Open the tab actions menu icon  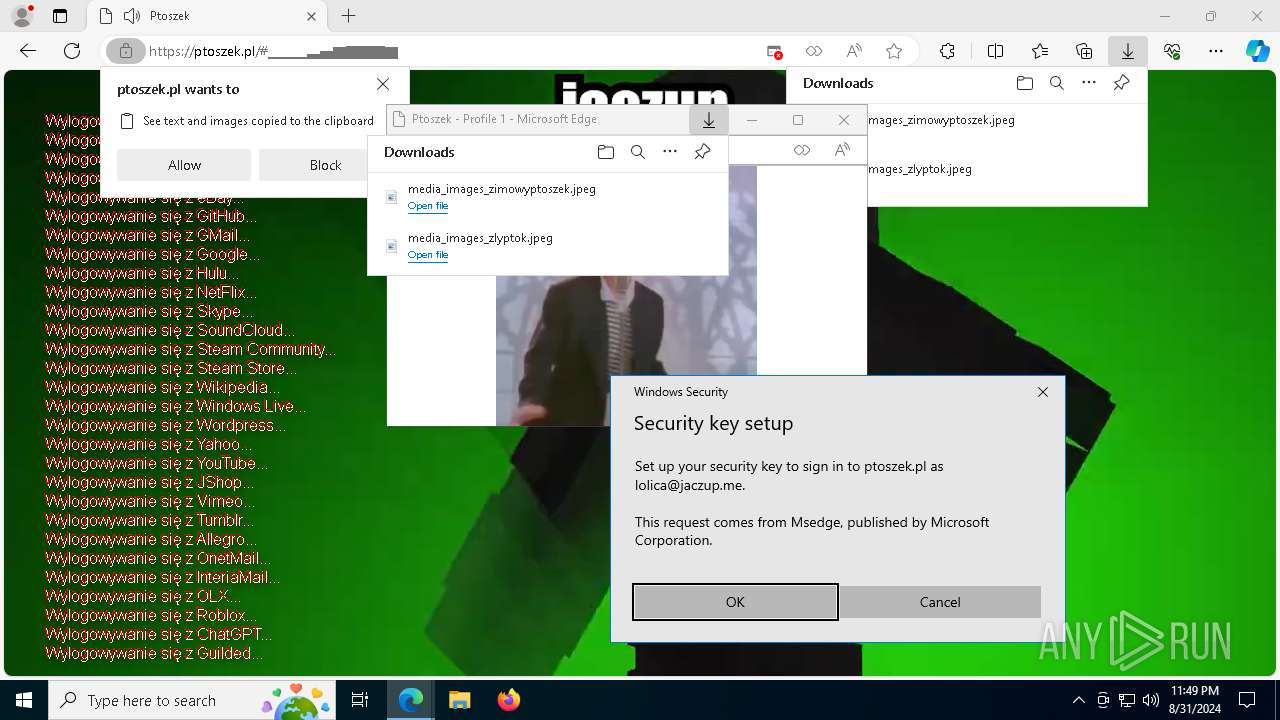[60, 16]
